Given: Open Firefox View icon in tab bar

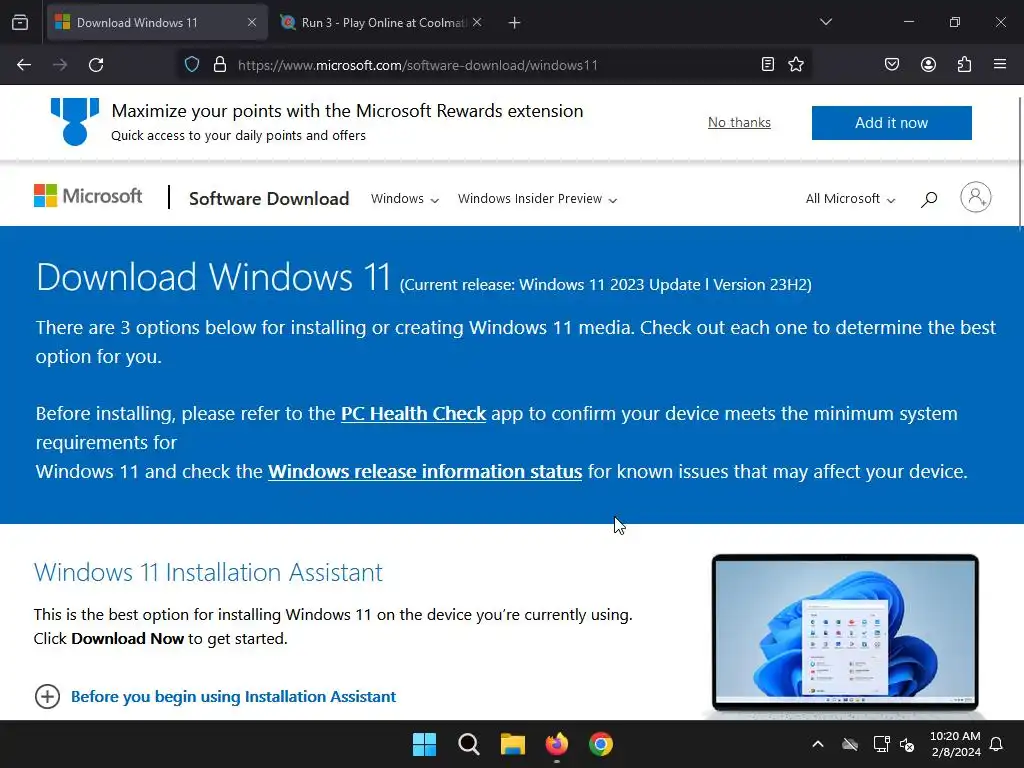Looking at the screenshot, I should [x=20, y=23].
